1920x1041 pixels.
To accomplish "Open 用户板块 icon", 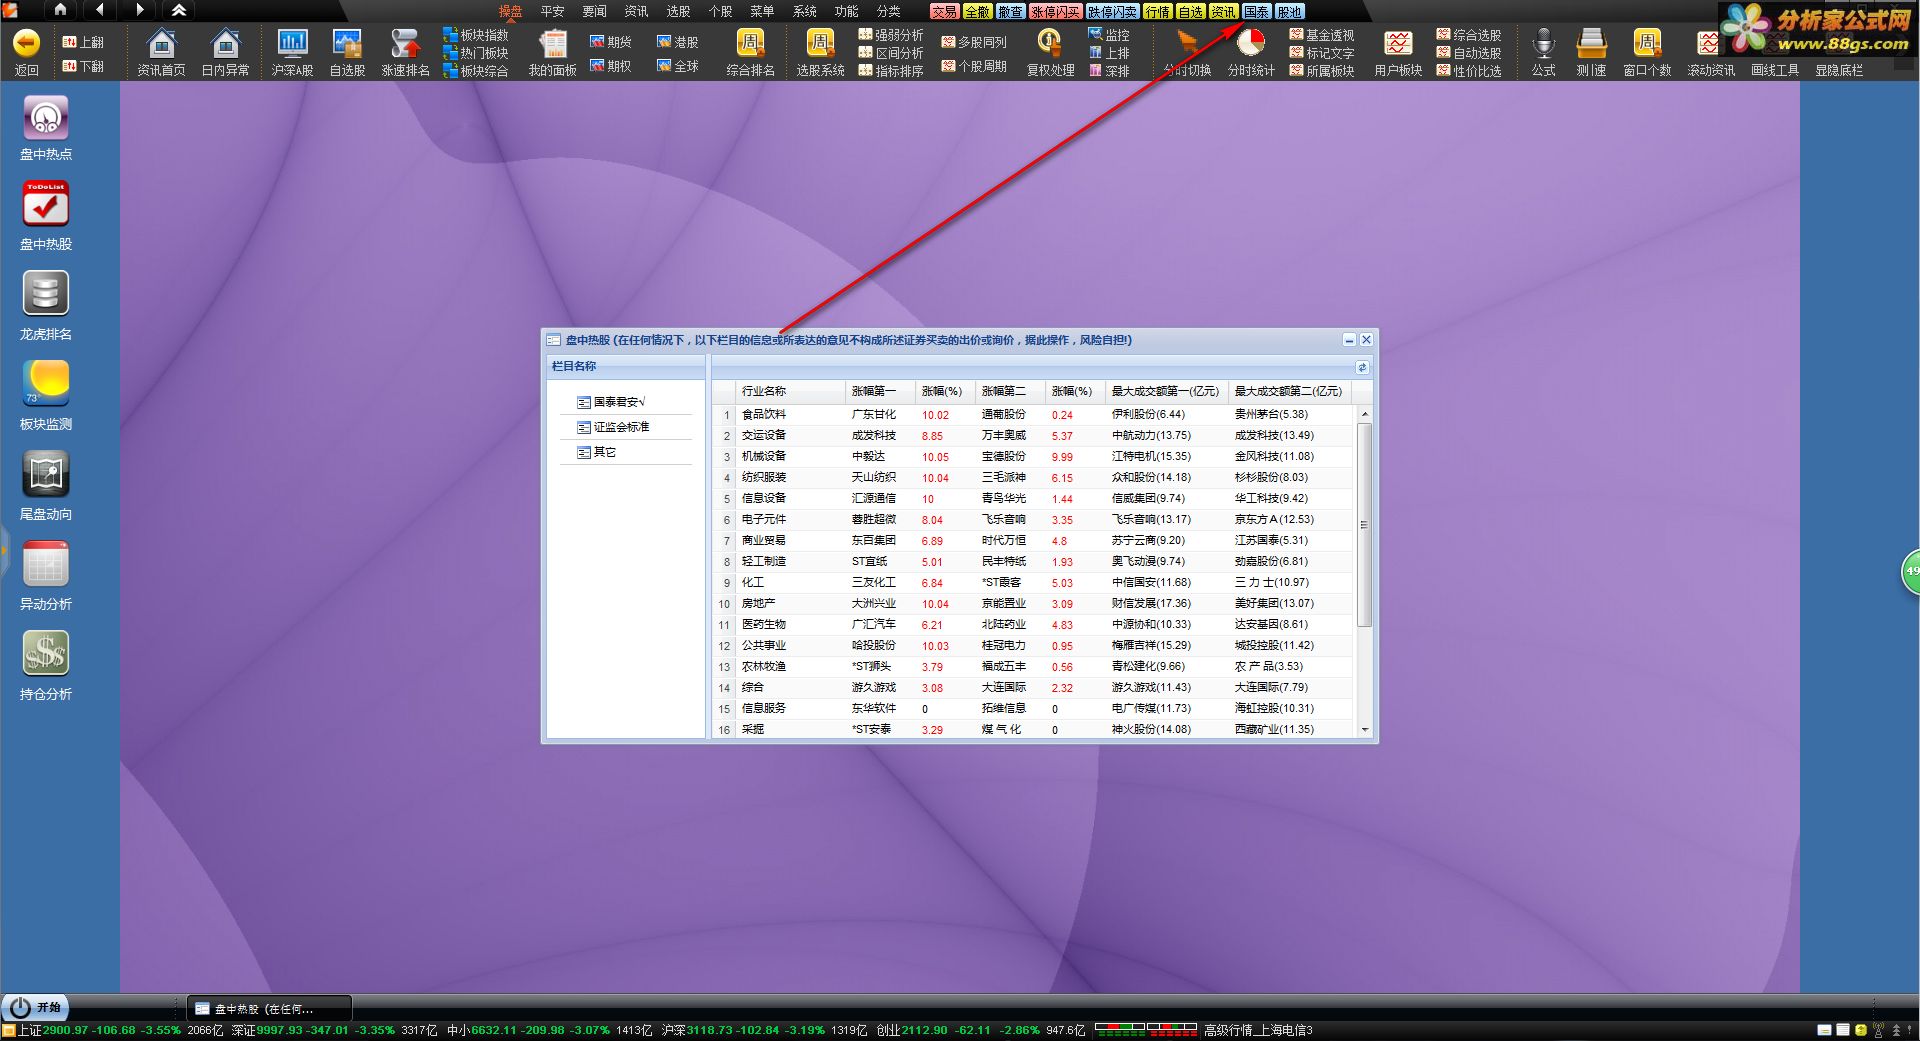I will [x=1398, y=43].
